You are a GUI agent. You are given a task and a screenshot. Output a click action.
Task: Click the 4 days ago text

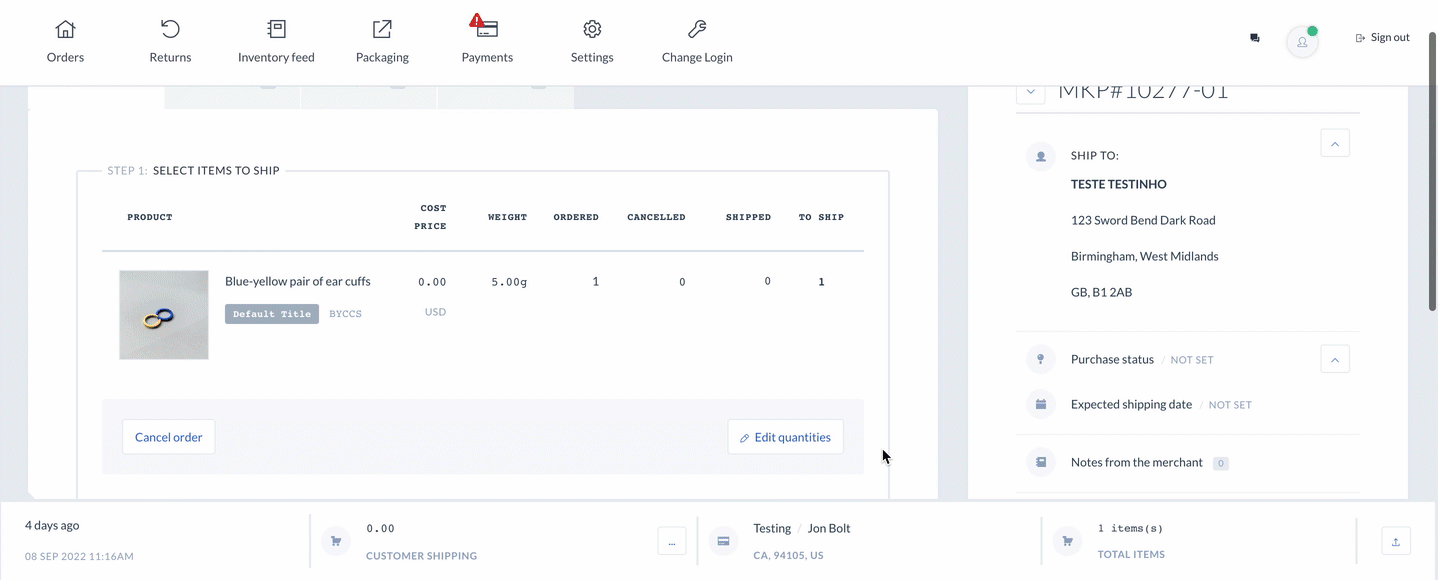(x=52, y=526)
